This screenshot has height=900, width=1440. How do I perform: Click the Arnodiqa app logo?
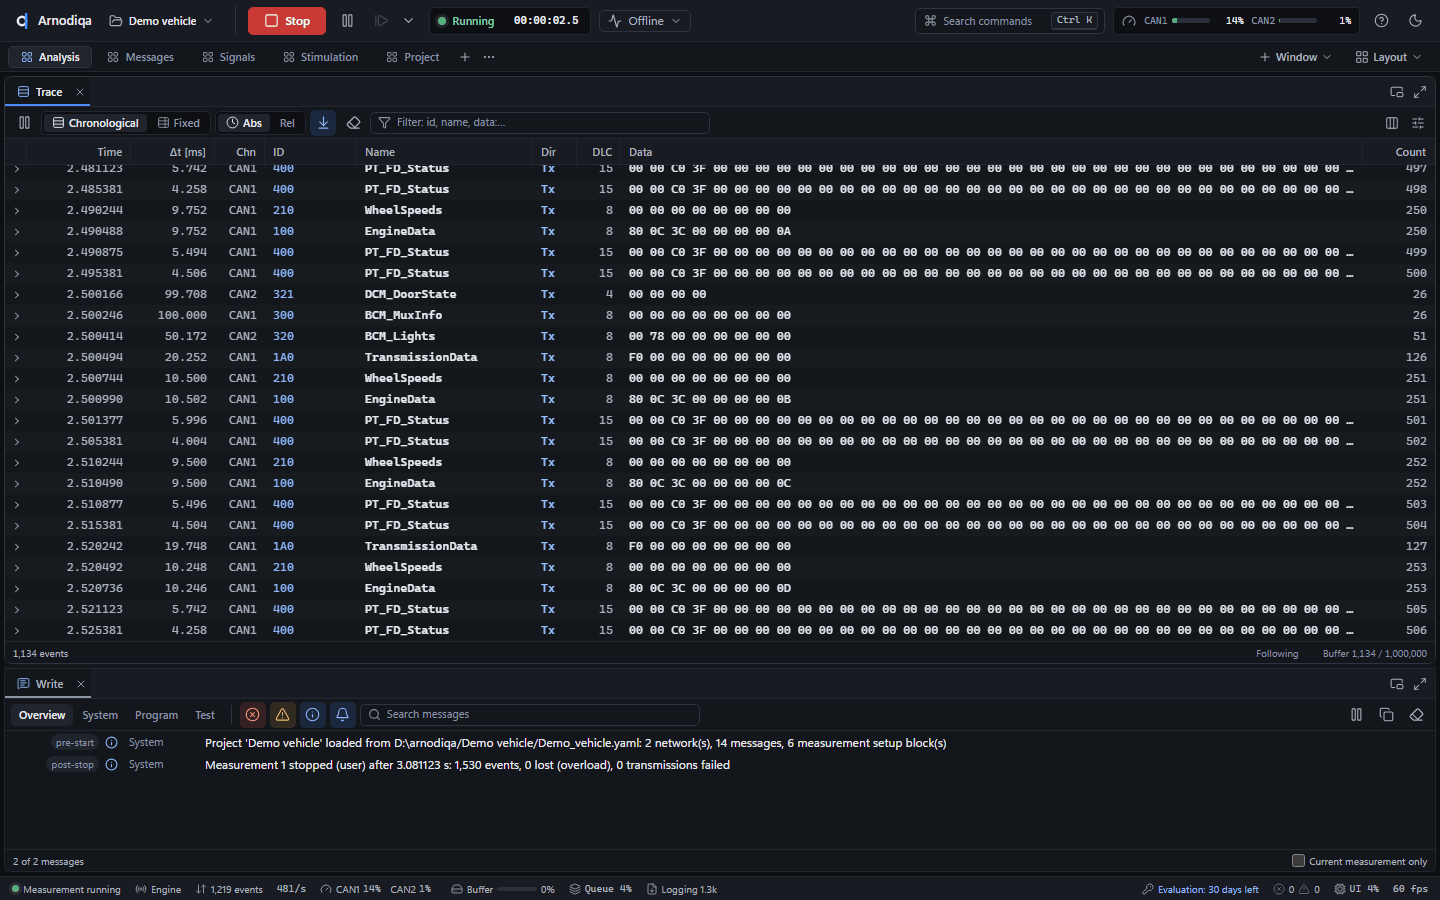22,21
